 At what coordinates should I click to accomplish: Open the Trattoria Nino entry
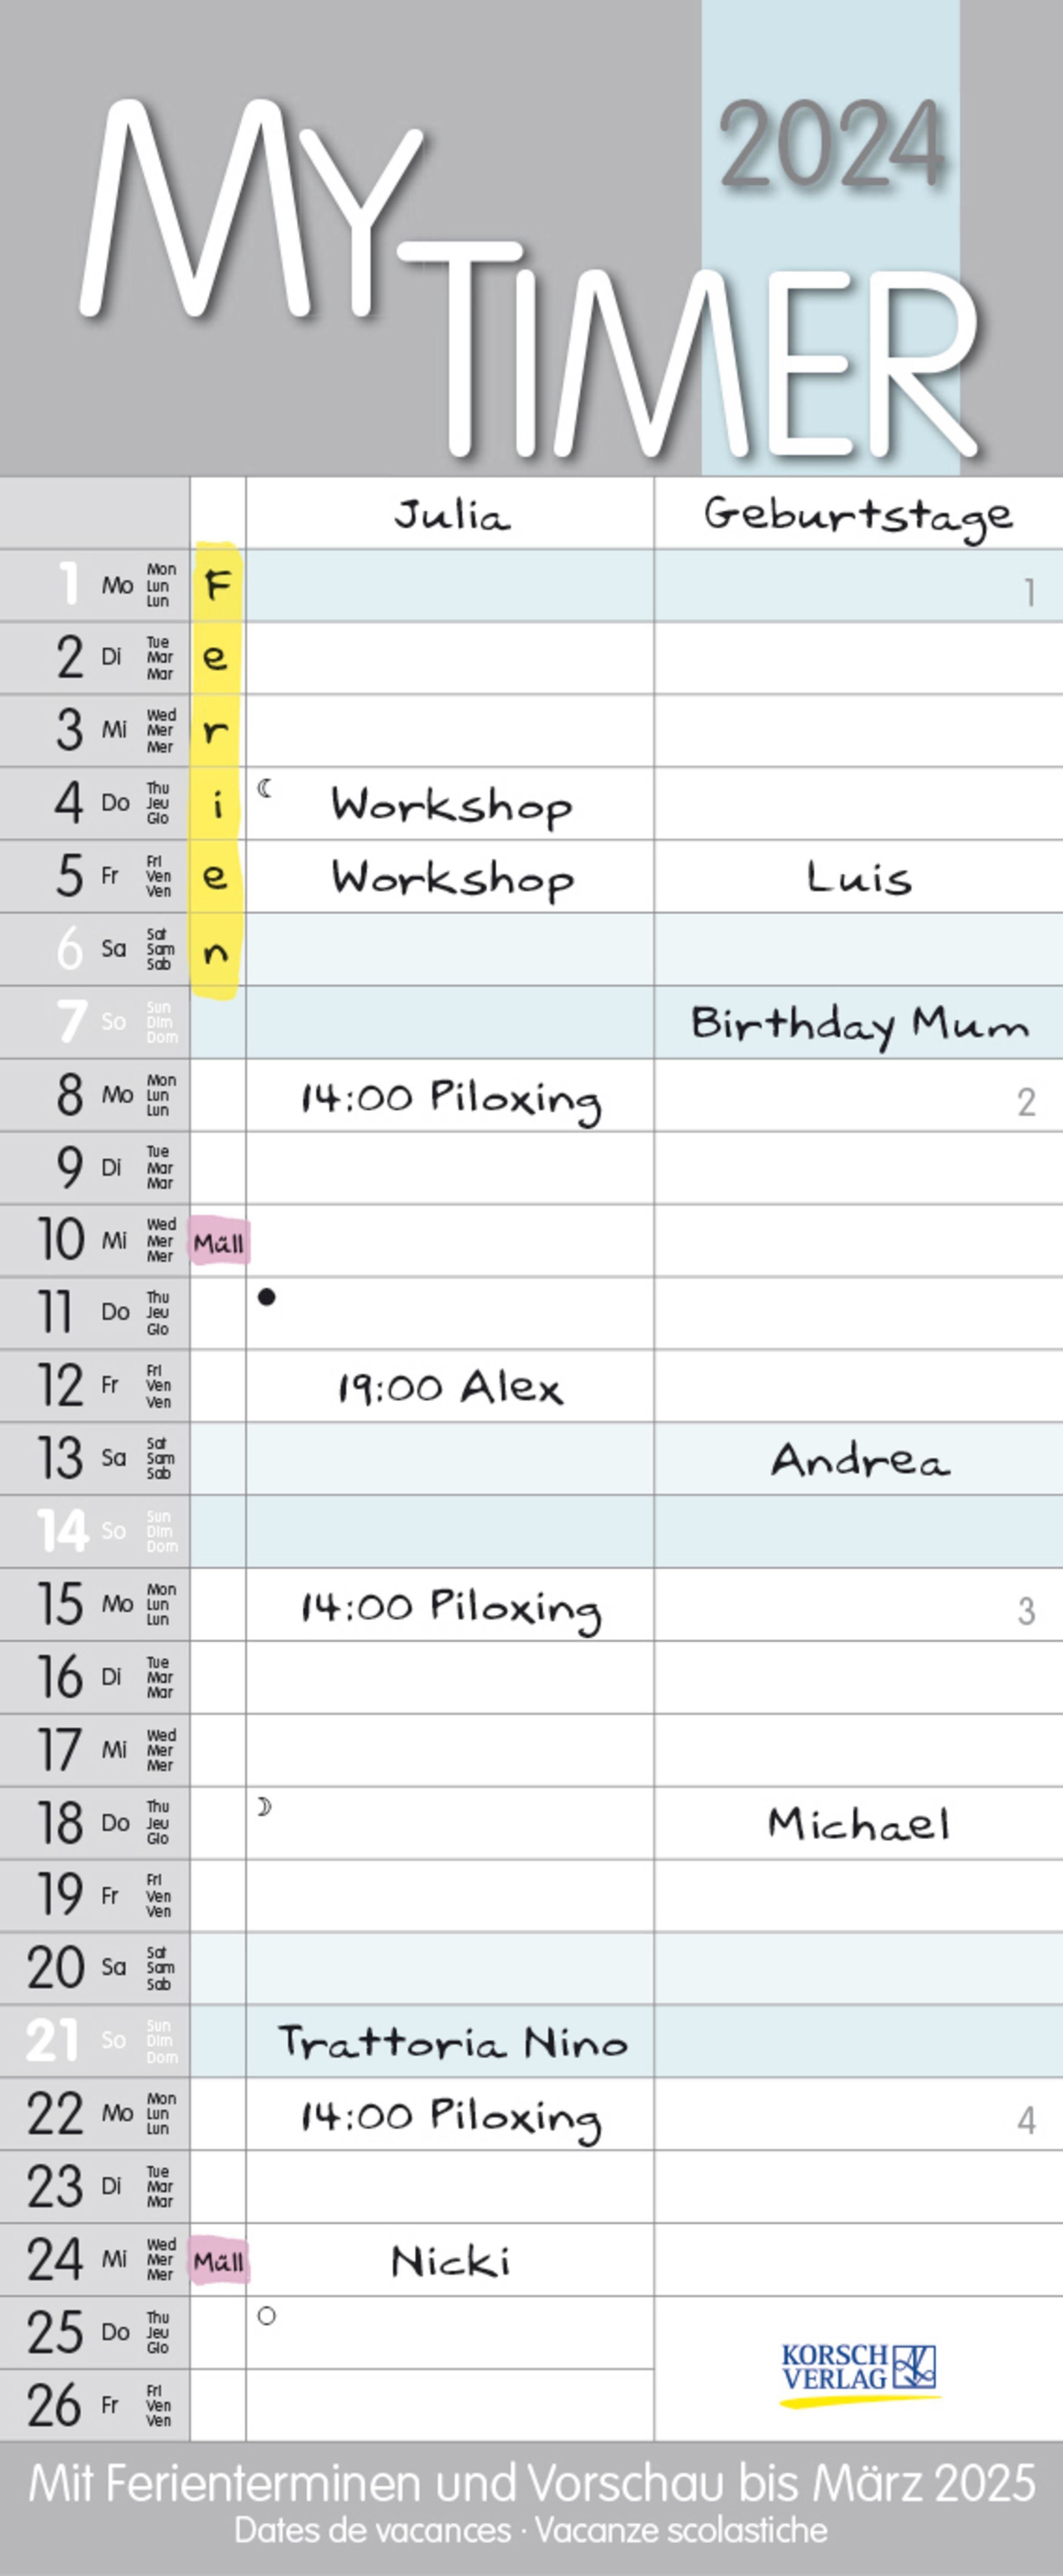pyautogui.click(x=452, y=2042)
